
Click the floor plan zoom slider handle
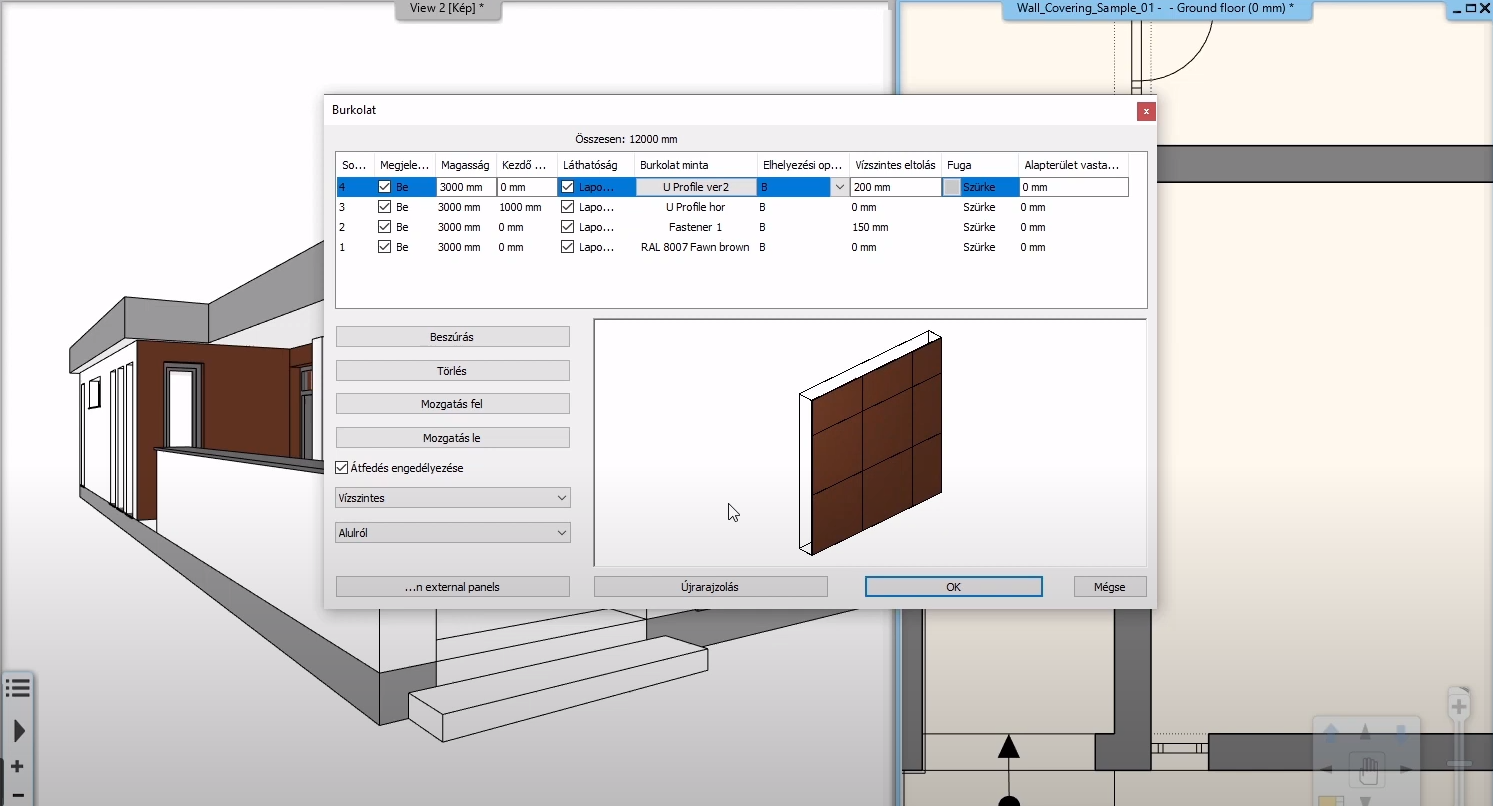(1459, 765)
